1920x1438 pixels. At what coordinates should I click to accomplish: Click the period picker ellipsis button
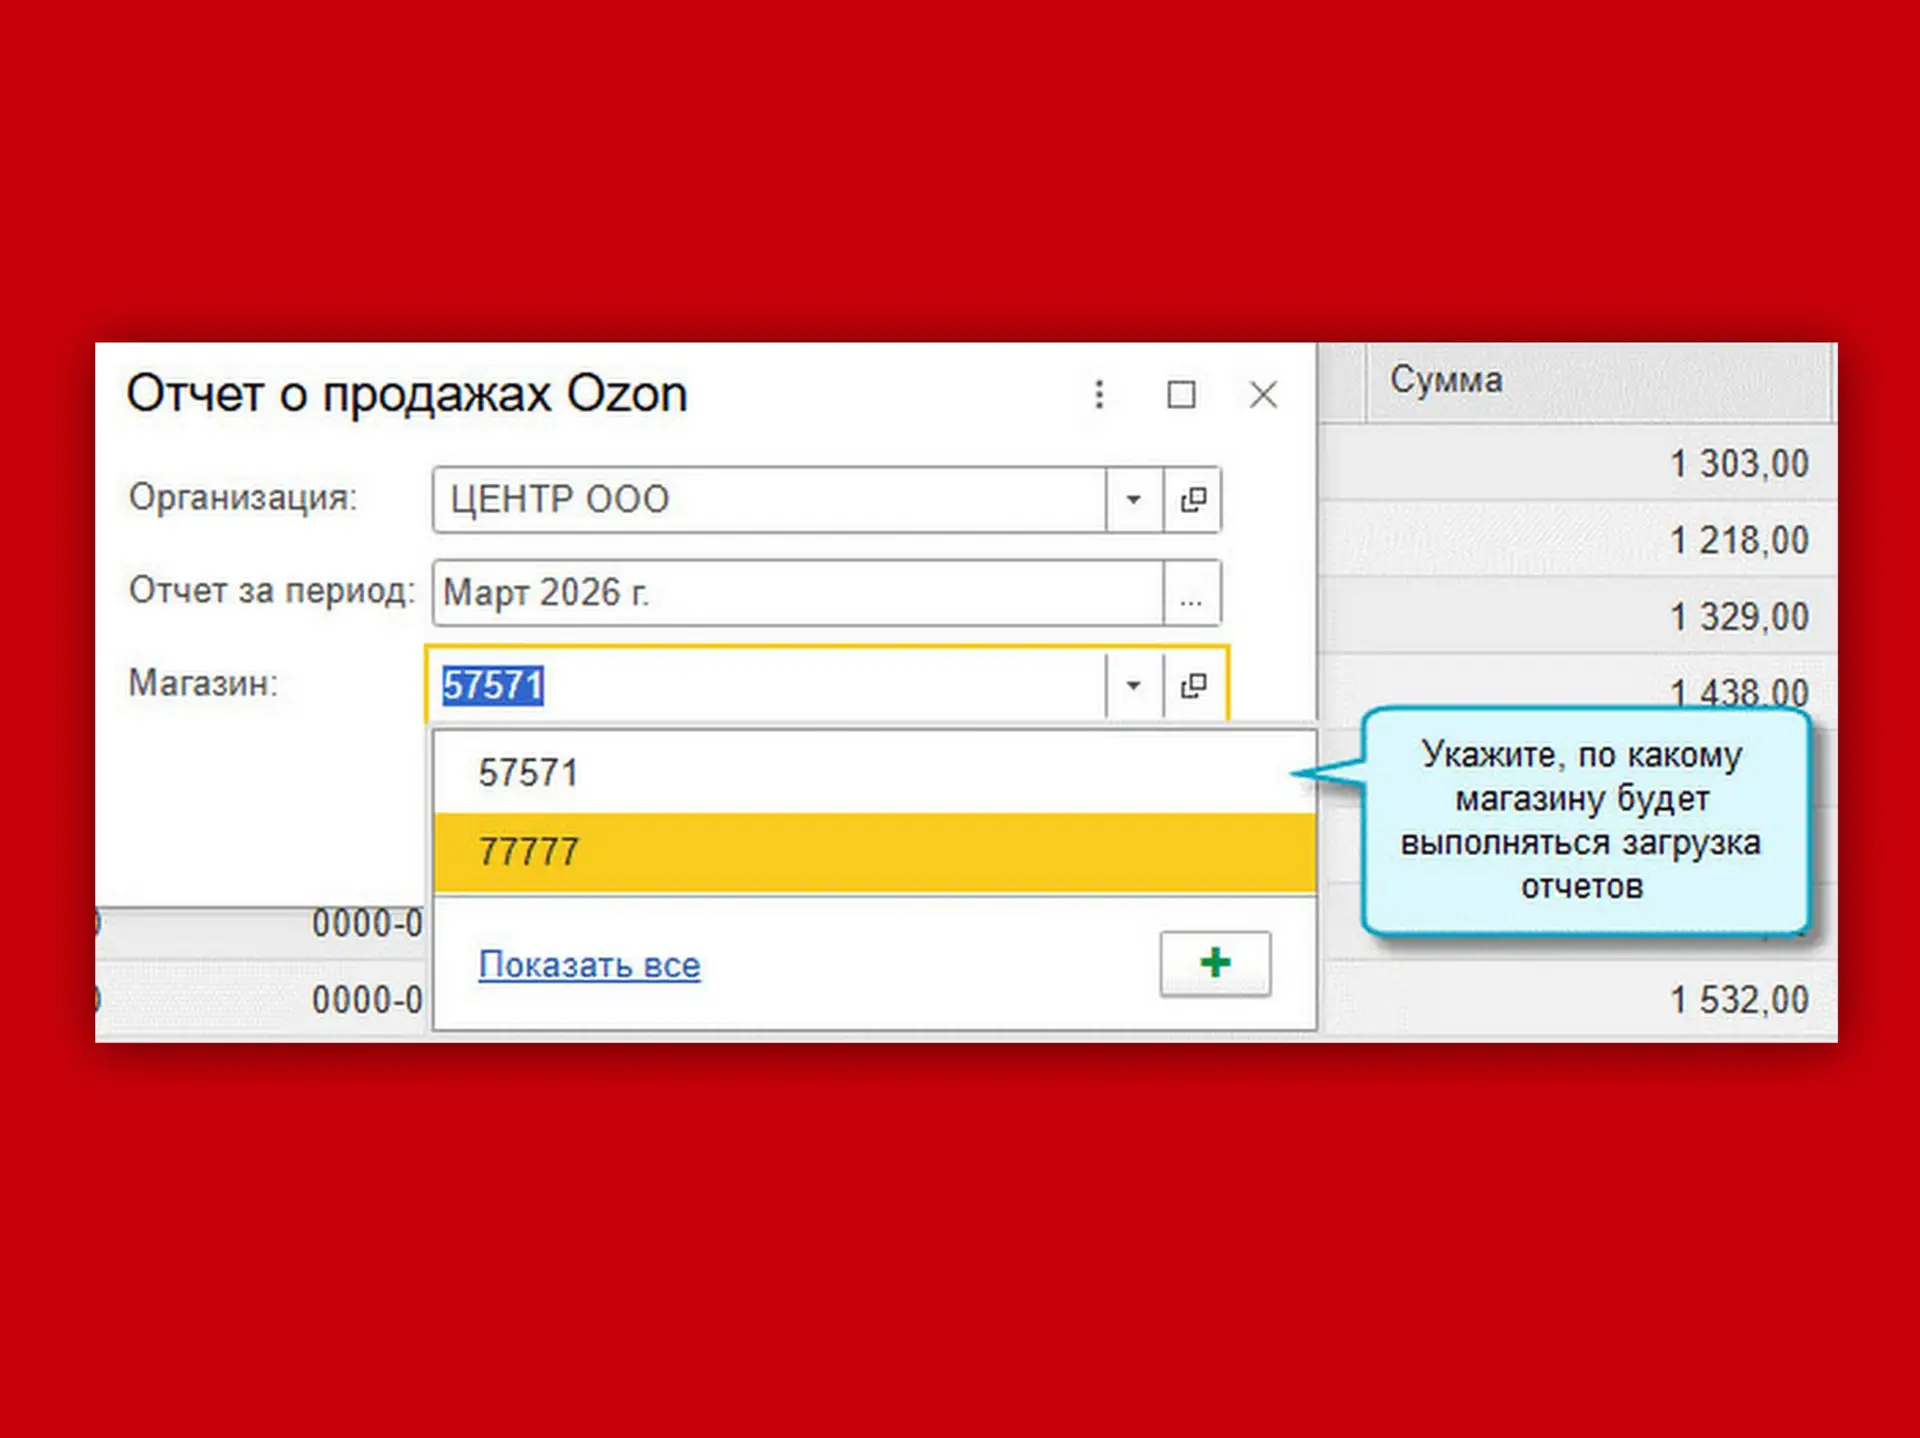click(x=1191, y=593)
